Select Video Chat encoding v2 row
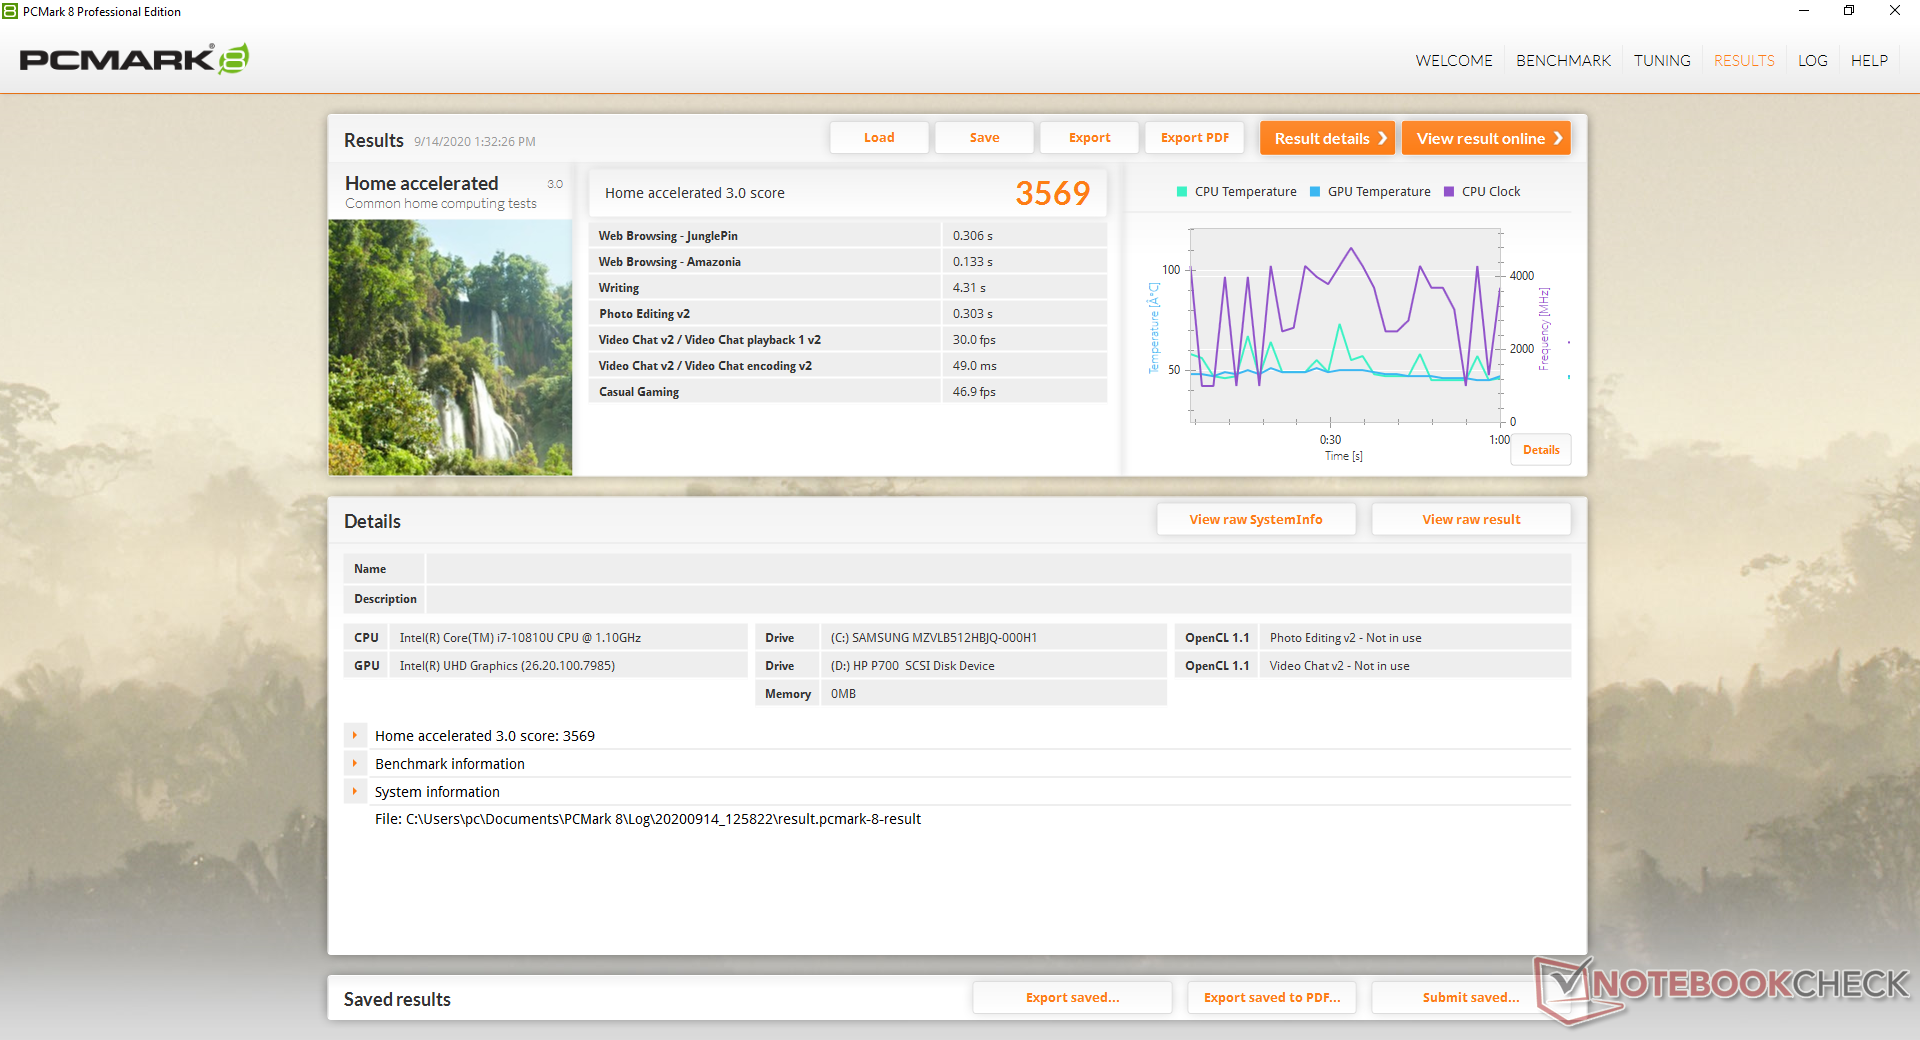This screenshot has height=1040, width=1920. point(848,366)
